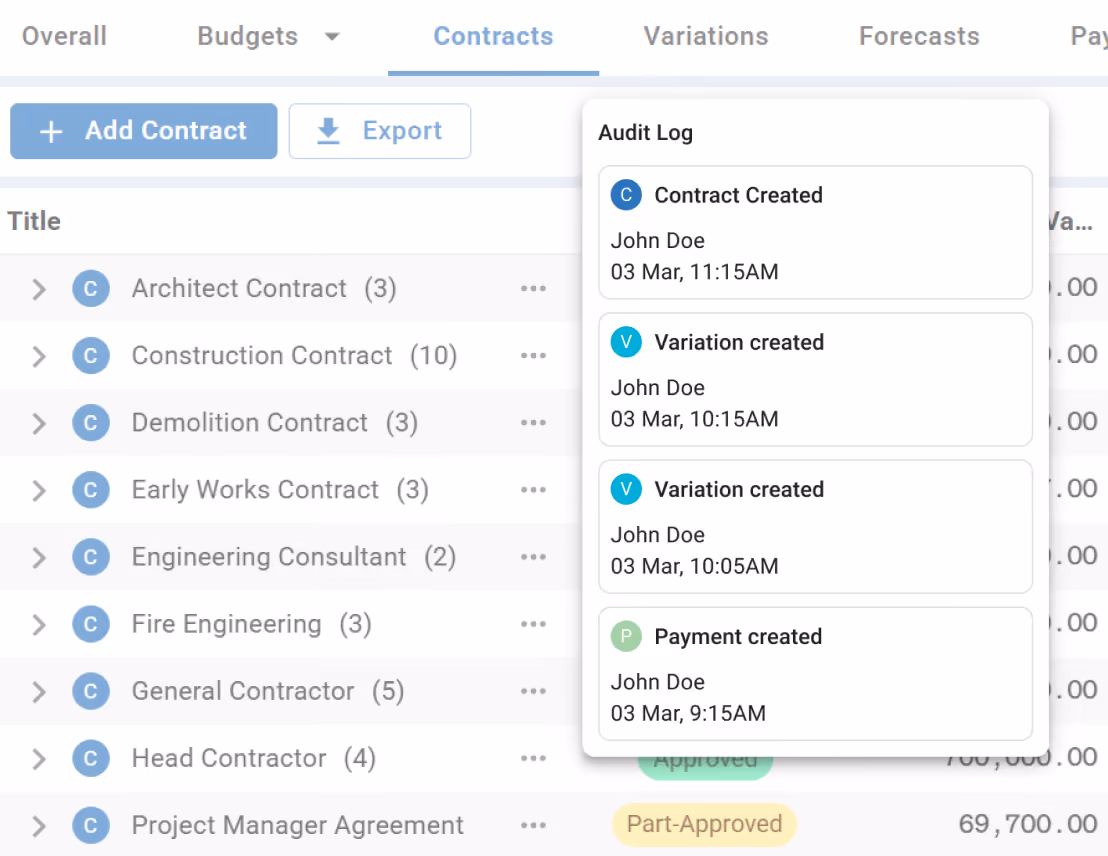Select the Contracts tab

493,36
